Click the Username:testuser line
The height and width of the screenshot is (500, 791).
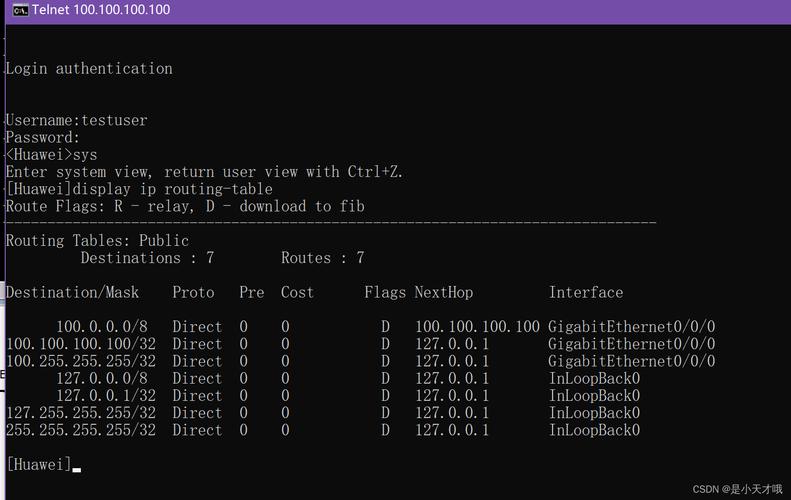(76, 121)
